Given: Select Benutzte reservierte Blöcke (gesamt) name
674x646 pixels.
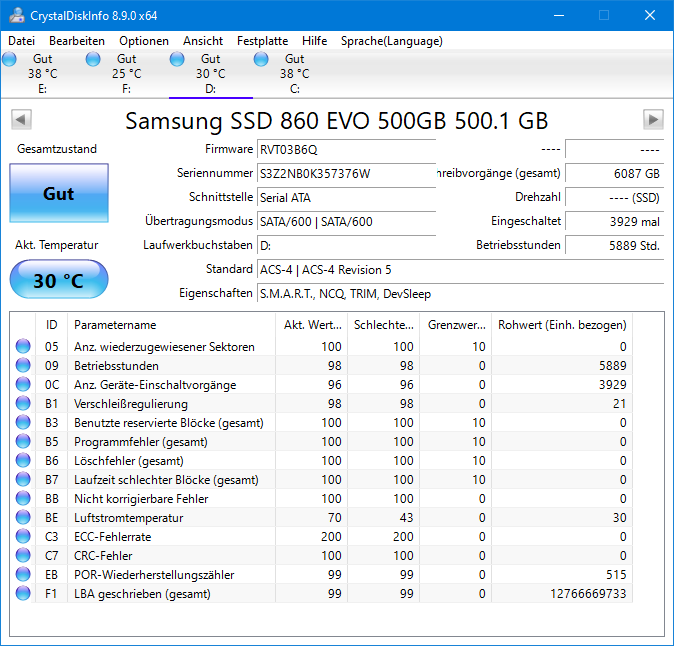Looking at the screenshot, I should (x=168, y=423).
